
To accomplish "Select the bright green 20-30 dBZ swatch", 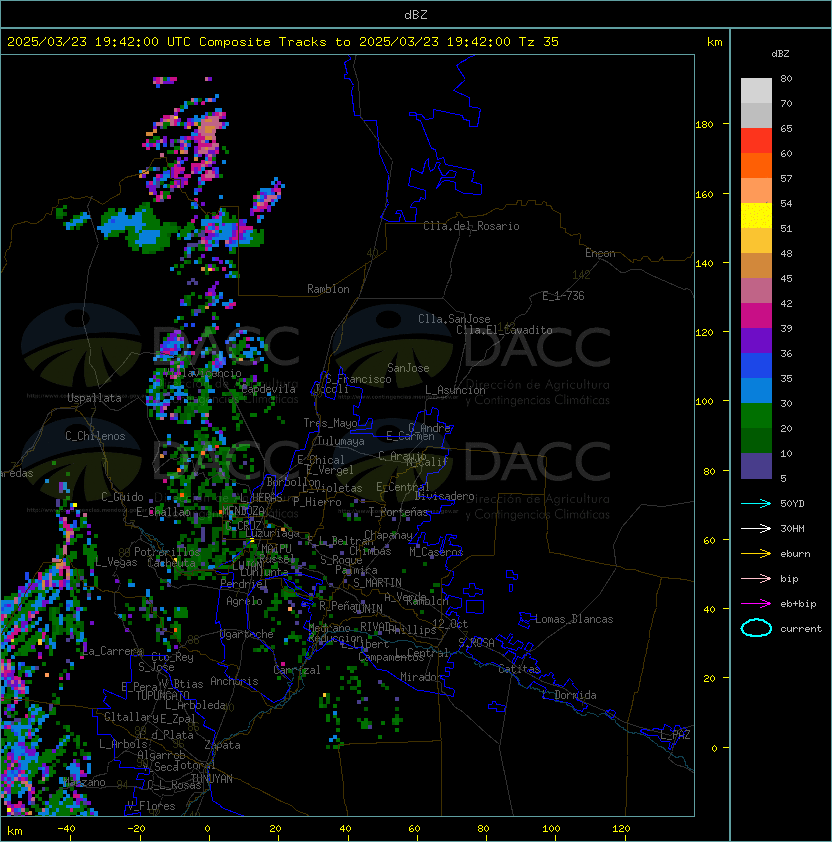I will [x=756, y=416].
